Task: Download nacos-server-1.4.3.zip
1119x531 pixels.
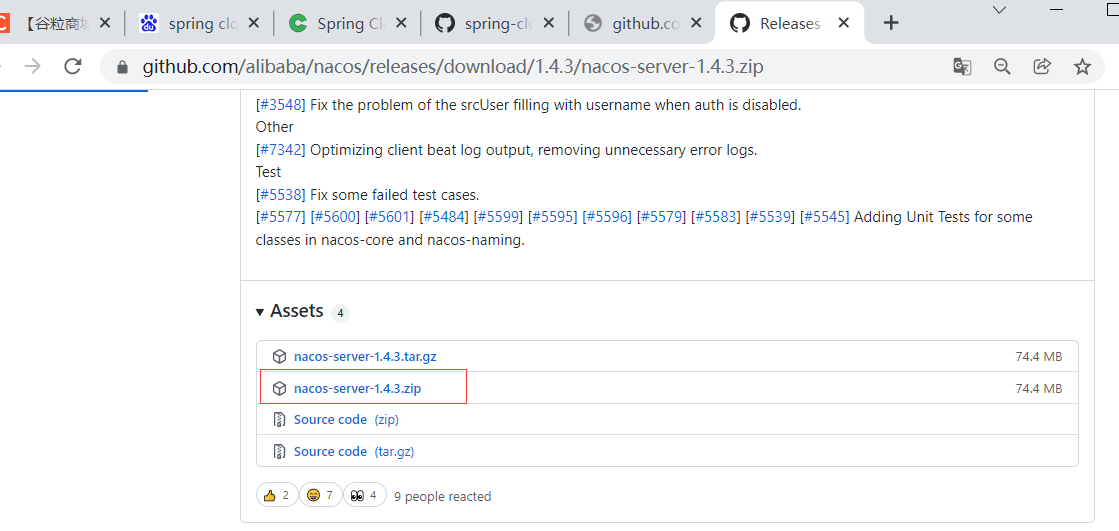Action: click(357, 388)
